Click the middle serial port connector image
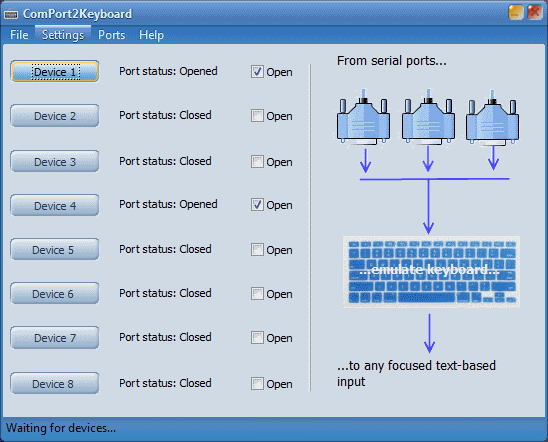The height and width of the screenshot is (442, 548). pyautogui.click(x=428, y=117)
